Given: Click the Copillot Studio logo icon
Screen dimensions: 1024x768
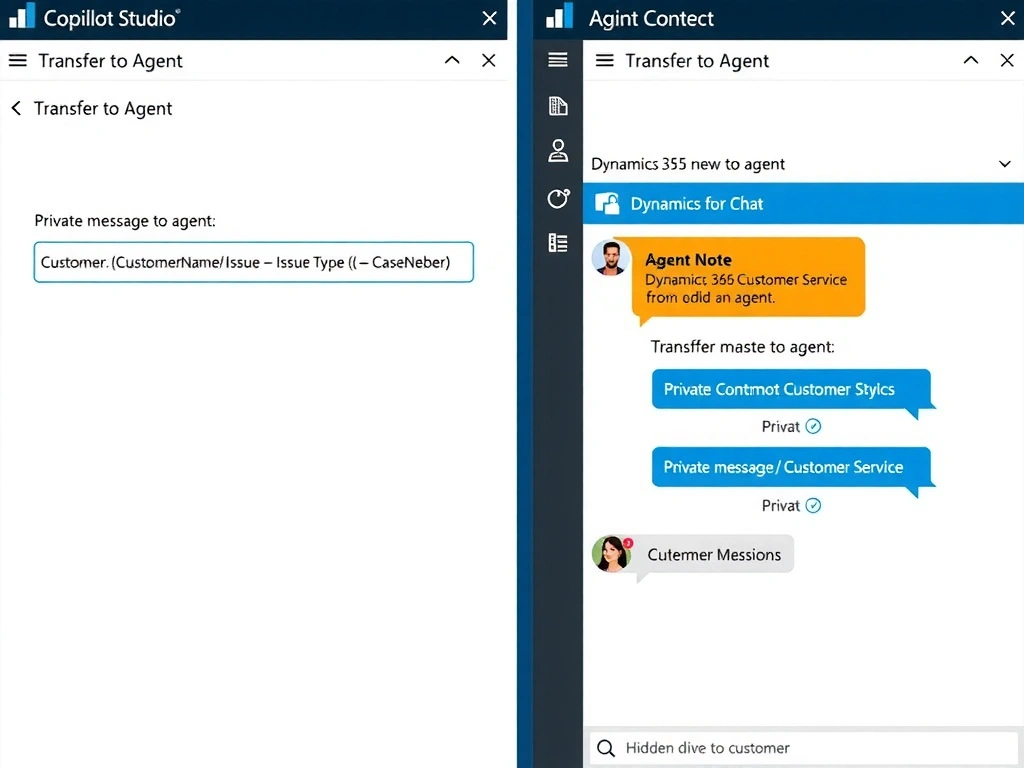Looking at the screenshot, I should [x=22, y=16].
